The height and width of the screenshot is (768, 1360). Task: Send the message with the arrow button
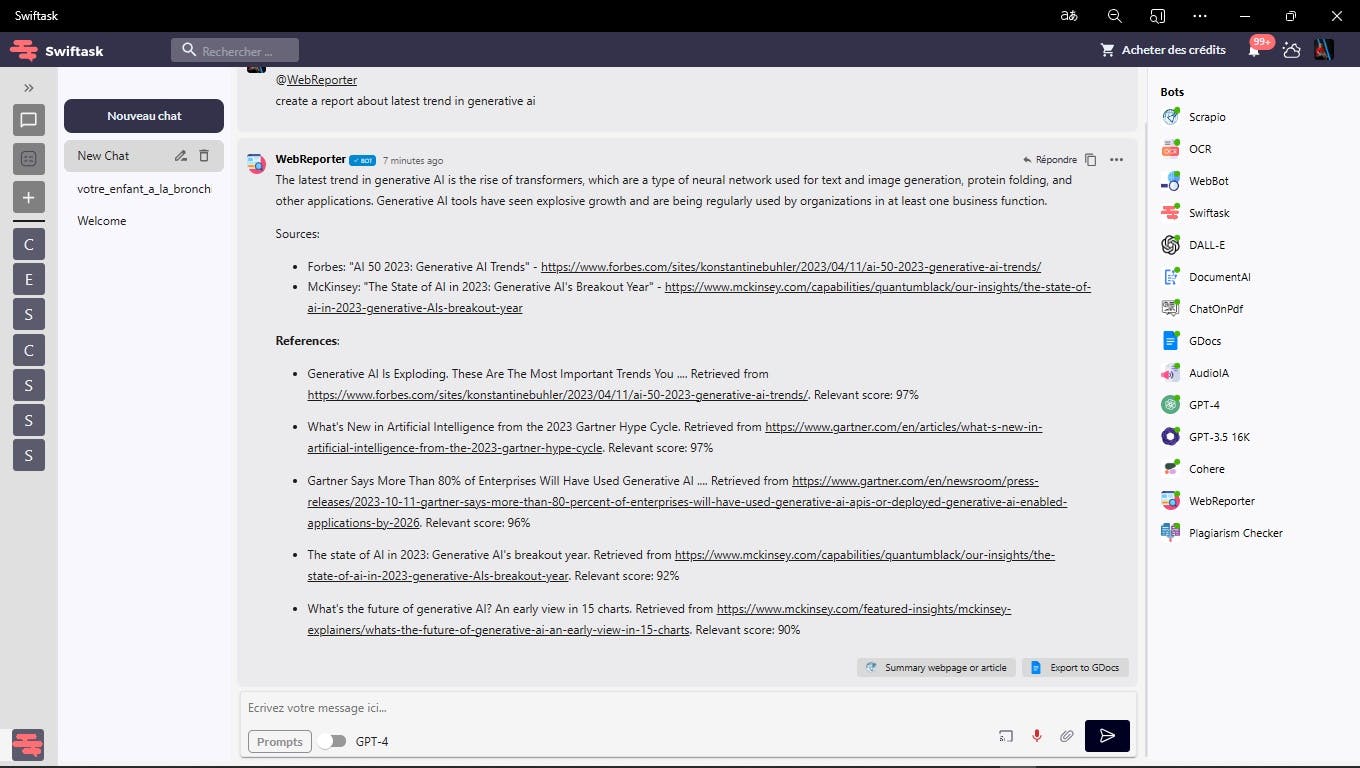tap(1107, 736)
